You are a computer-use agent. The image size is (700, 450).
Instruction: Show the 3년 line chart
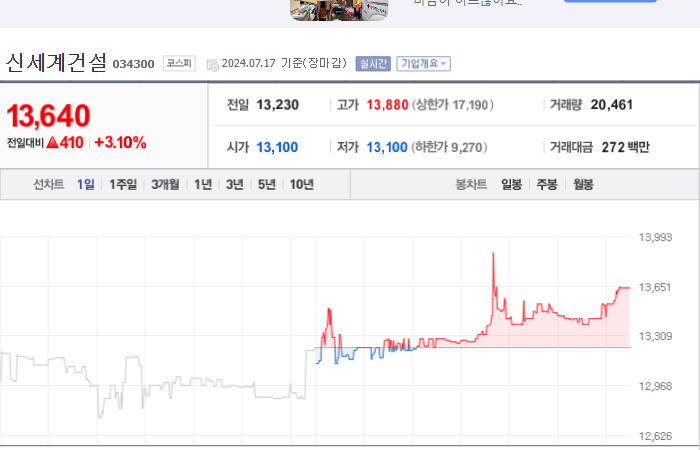[235, 184]
